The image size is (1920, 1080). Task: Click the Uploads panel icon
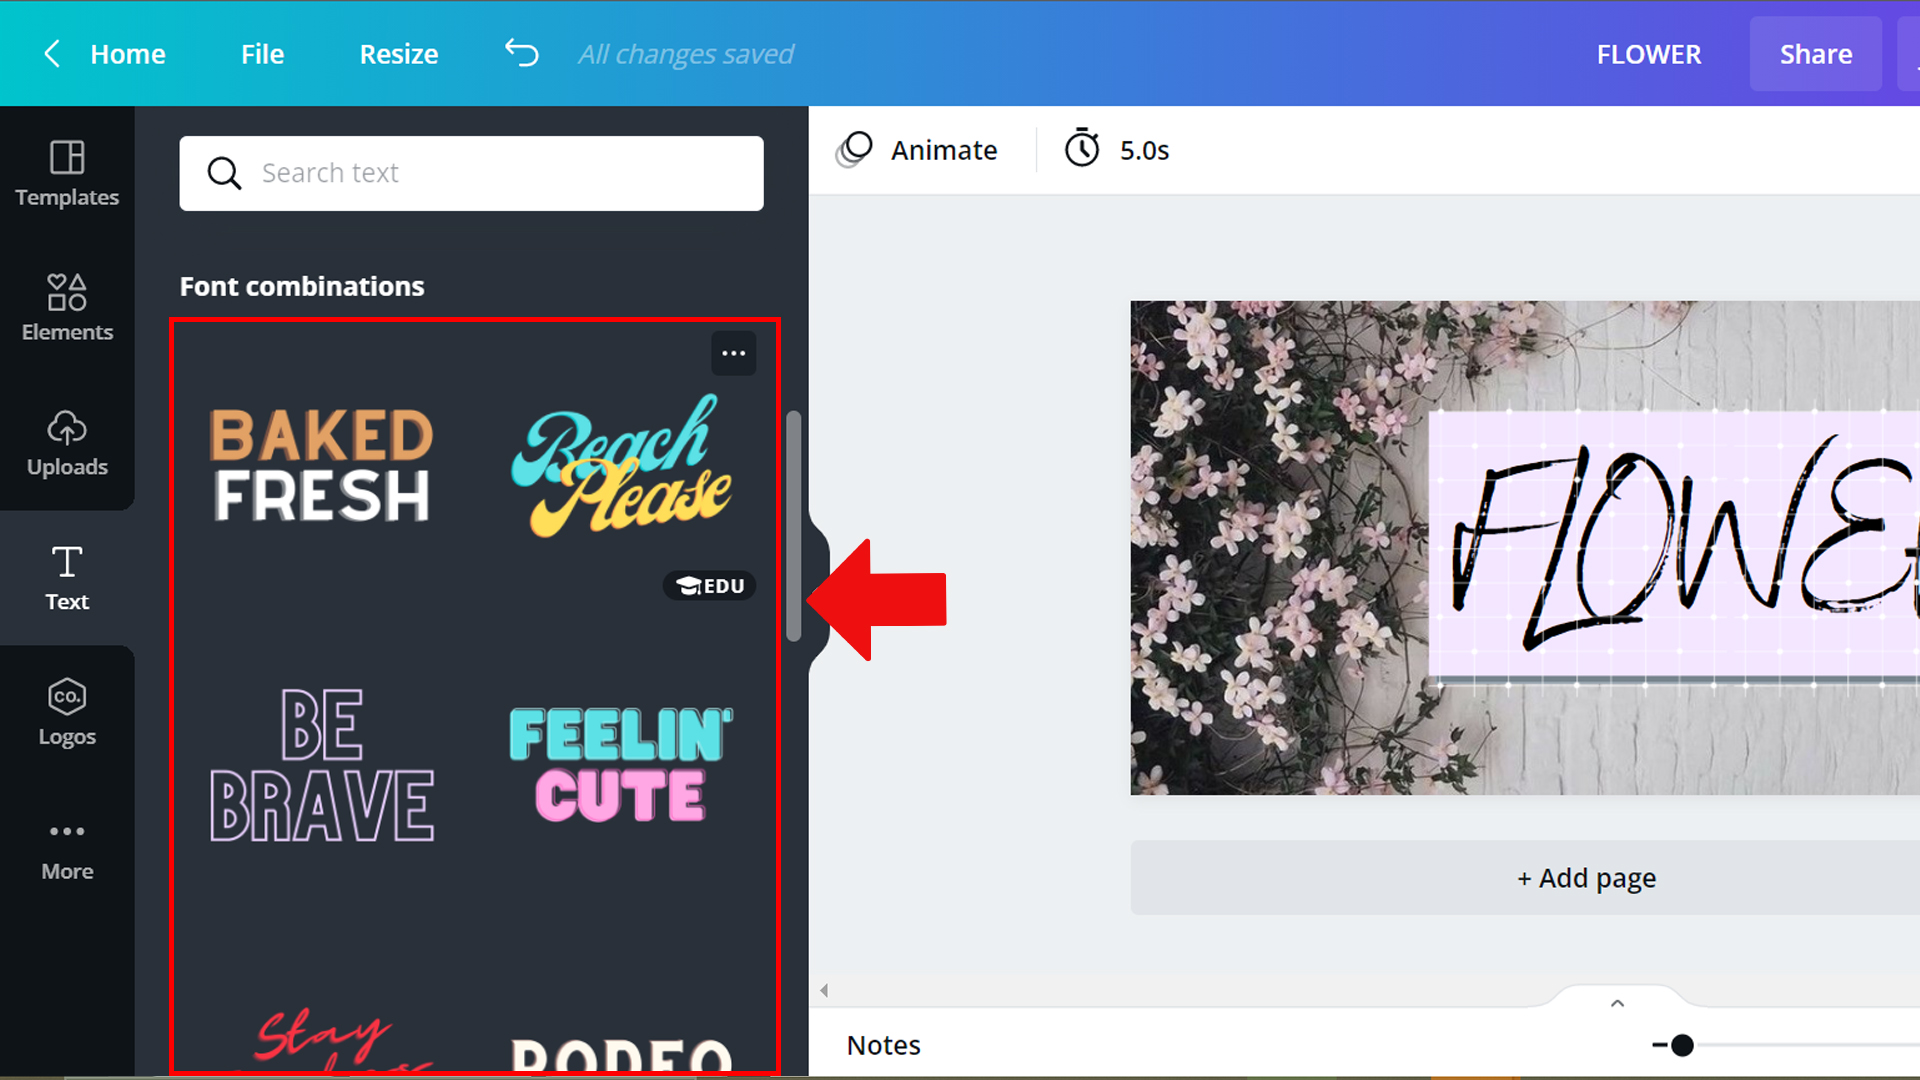67,442
